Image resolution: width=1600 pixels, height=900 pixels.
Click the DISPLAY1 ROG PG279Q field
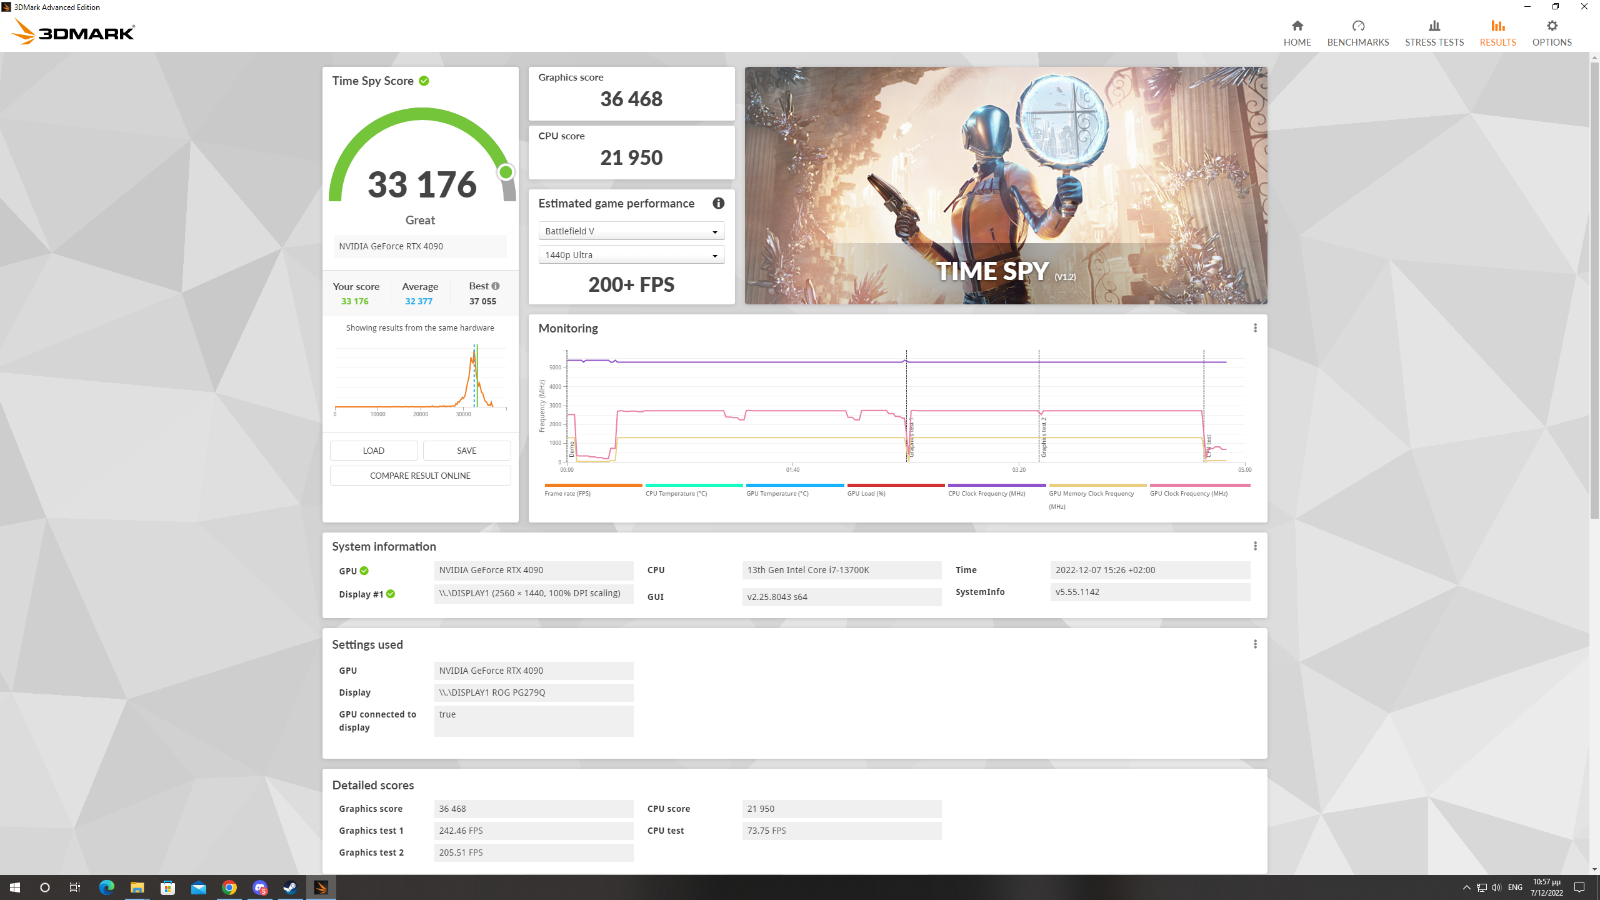[x=534, y=693]
